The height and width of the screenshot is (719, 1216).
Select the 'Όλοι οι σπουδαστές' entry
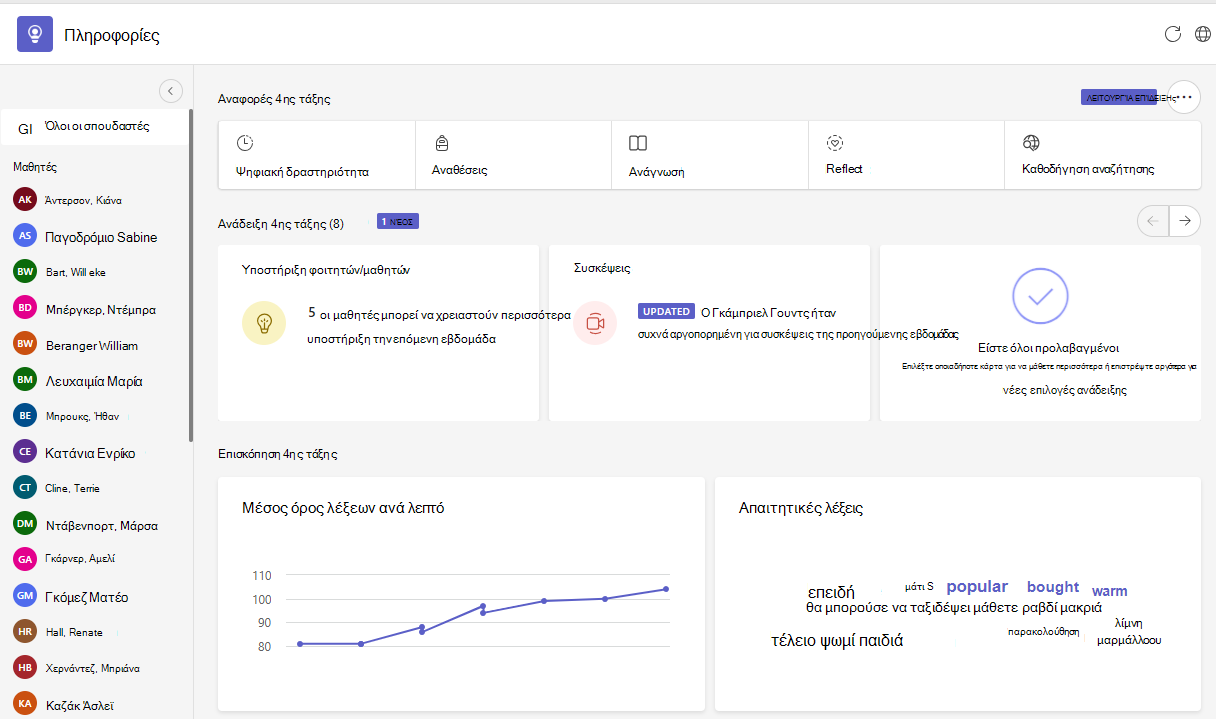click(94, 127)
